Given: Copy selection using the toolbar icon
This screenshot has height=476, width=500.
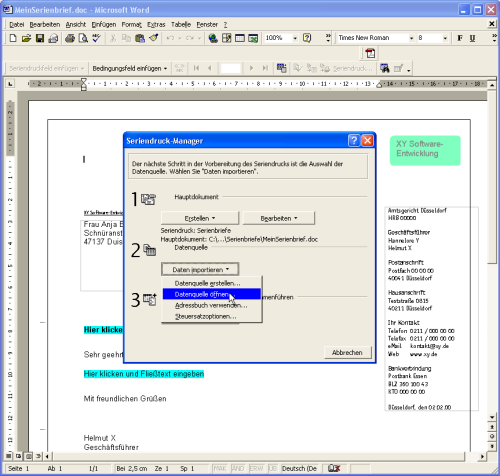Looking at the screenshot, I should (126, 38).
